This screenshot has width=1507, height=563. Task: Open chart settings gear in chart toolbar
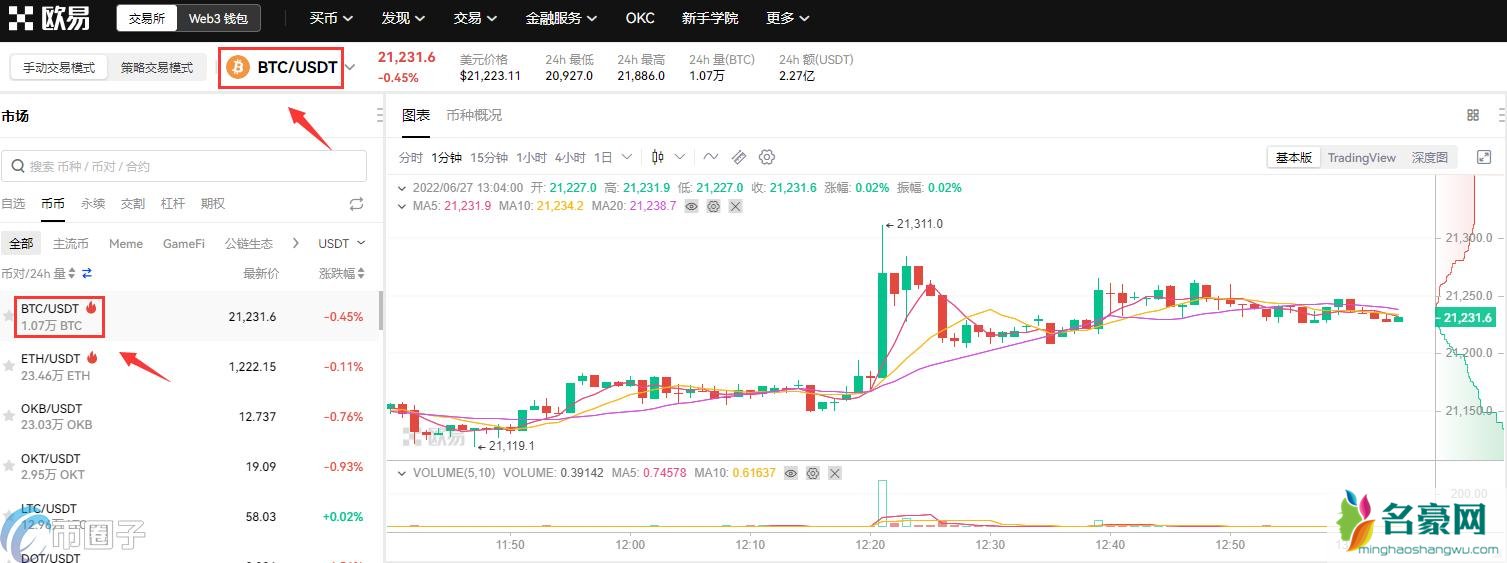pyautogui.click(x=767, y=157)
